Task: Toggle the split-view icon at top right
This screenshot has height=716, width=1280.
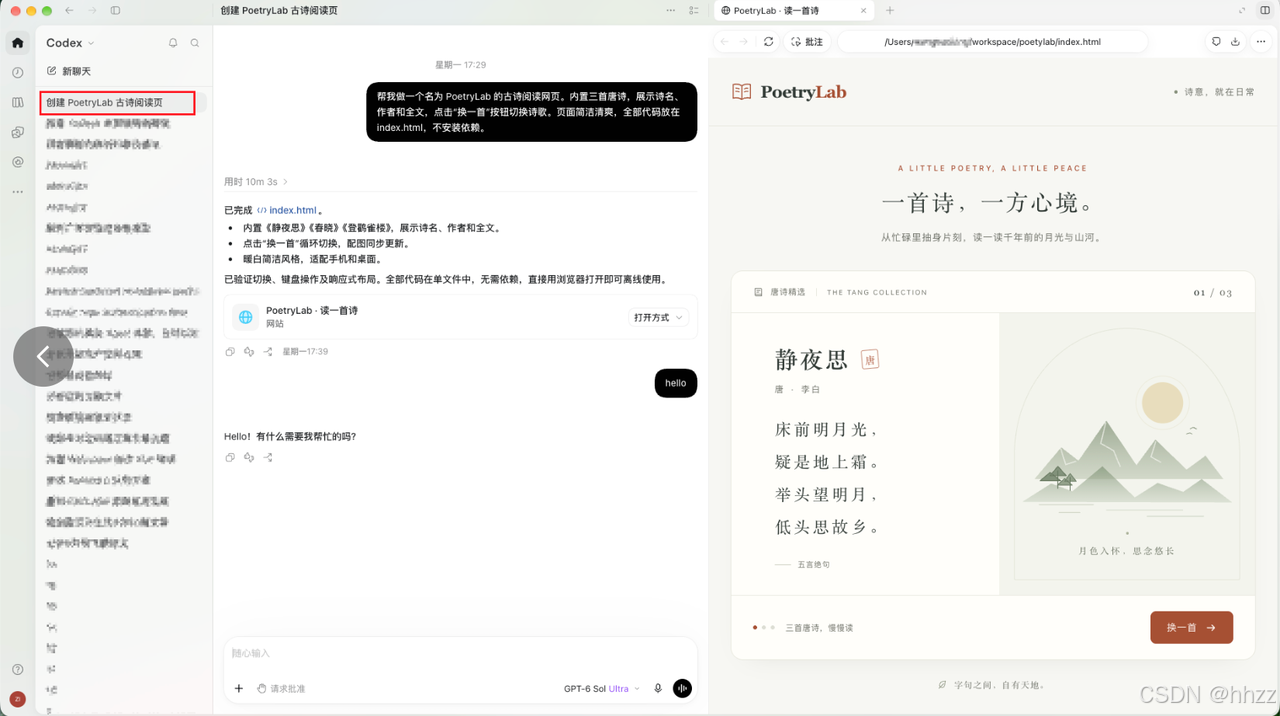Action: [x=1265, y=10]
